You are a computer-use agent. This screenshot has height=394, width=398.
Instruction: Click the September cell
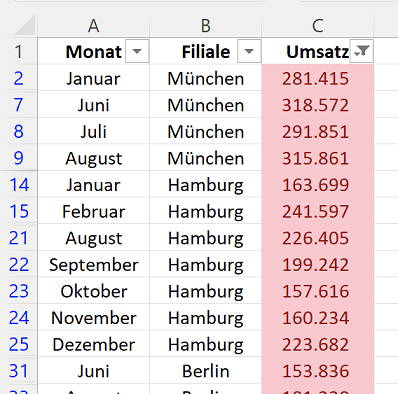point(94,265)
